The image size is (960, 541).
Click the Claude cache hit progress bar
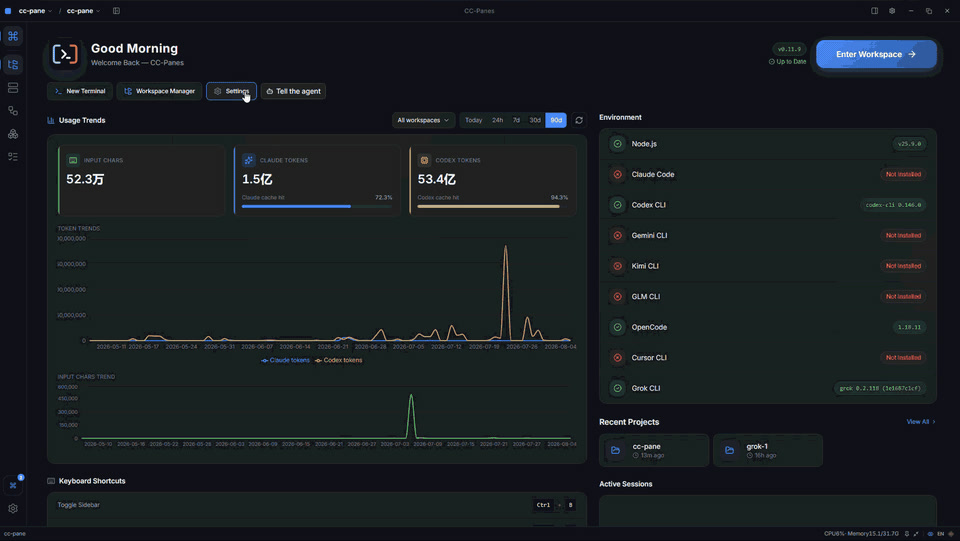click(317, 206)
